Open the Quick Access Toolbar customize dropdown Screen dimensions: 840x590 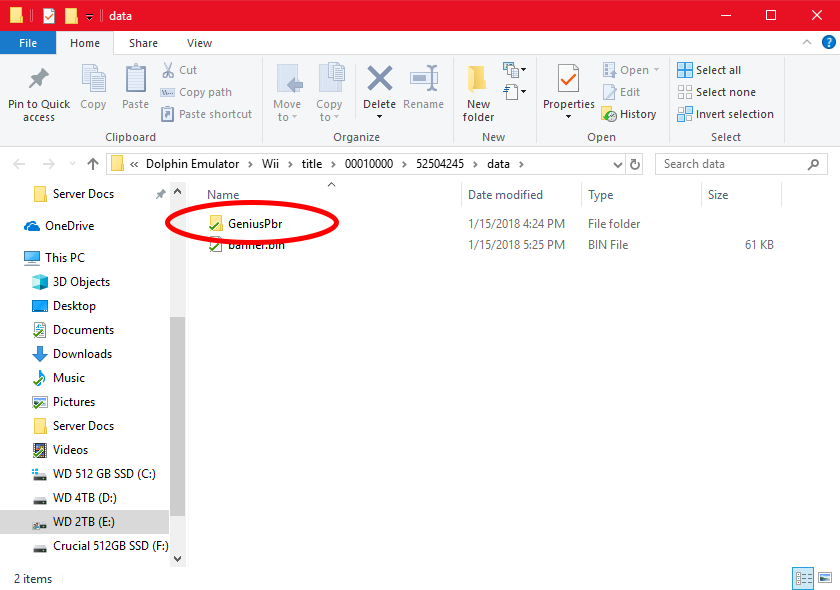tap(89, 17)
